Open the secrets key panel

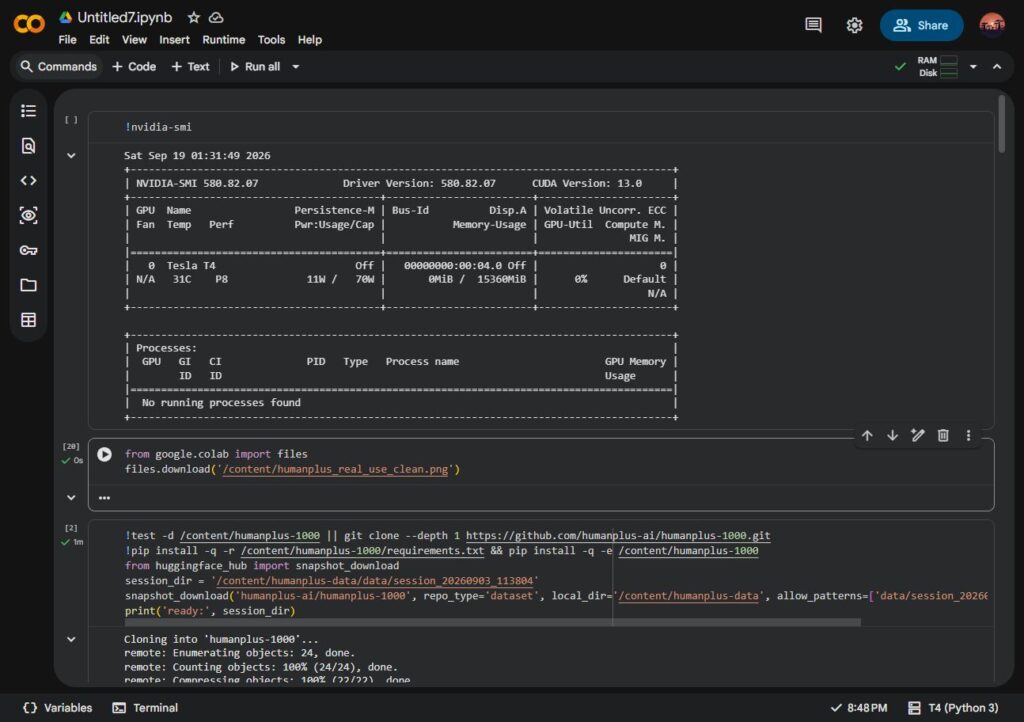point(28,250)
